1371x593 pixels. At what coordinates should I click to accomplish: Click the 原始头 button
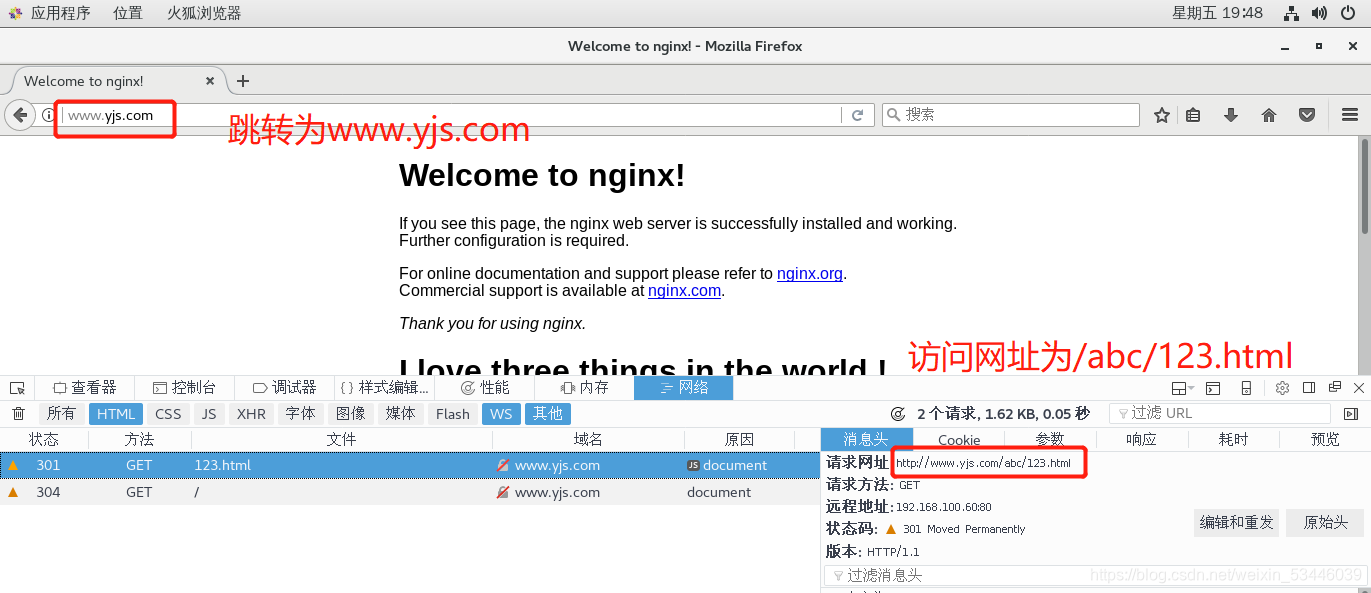[1325, 522]
